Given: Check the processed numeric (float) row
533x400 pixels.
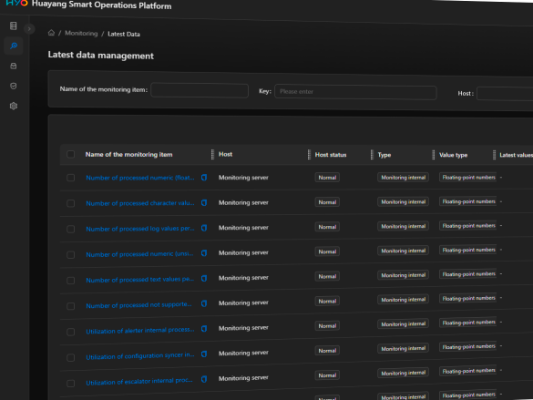Looking at the screenshot, I should pyautogui.click(x=71, y=178).
